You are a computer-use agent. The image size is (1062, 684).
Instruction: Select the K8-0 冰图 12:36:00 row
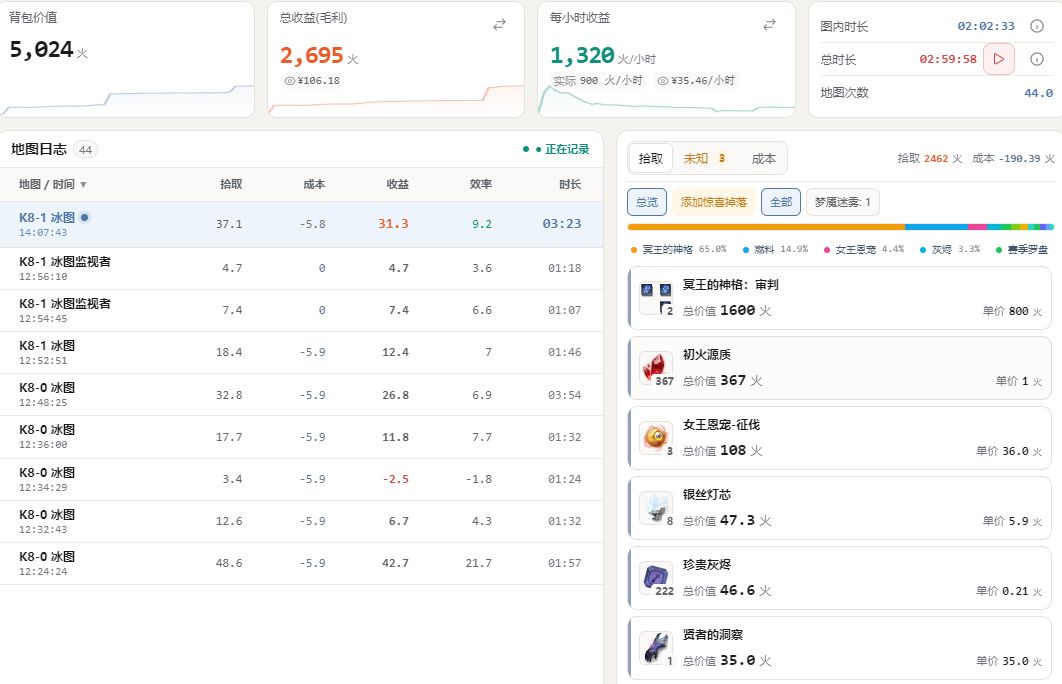coord(301,437)
